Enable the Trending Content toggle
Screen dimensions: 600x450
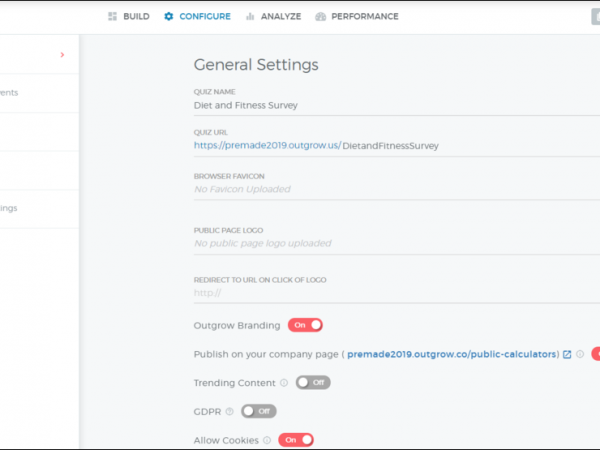tap(313, 382)
